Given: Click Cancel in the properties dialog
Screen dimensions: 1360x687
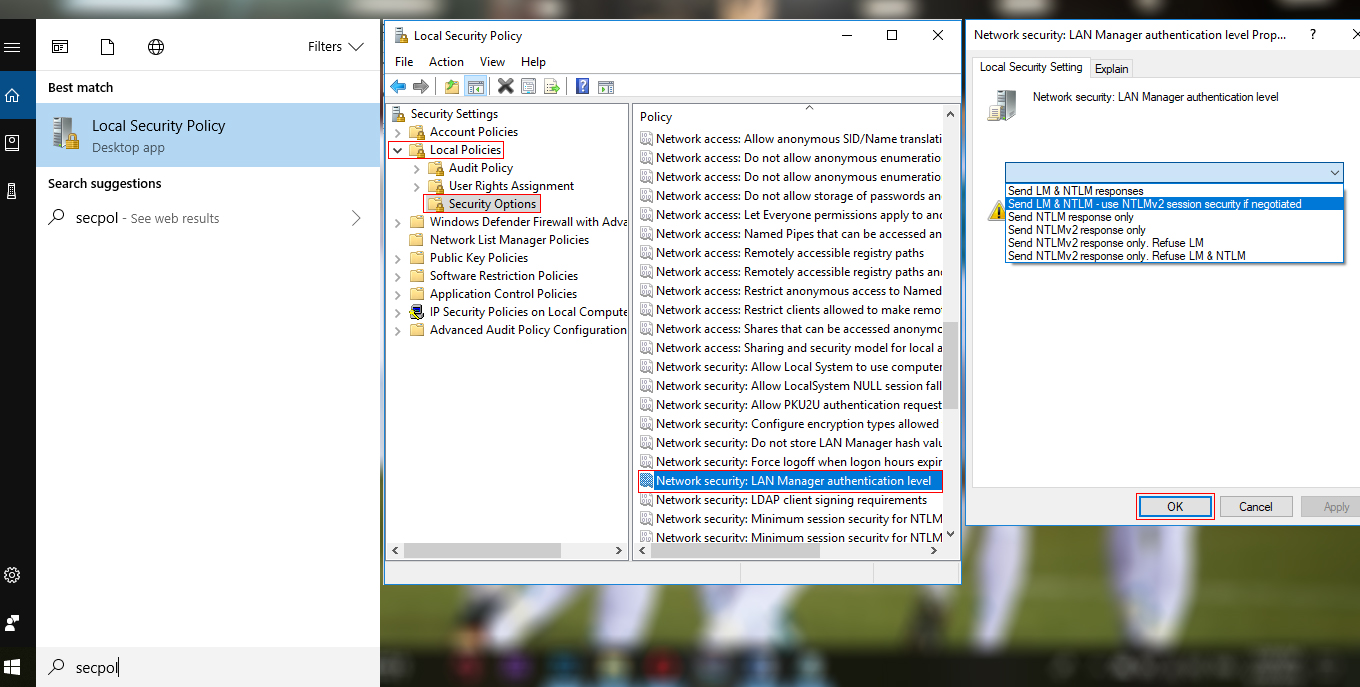Looking at the screenshot, I should point(1256,507).
